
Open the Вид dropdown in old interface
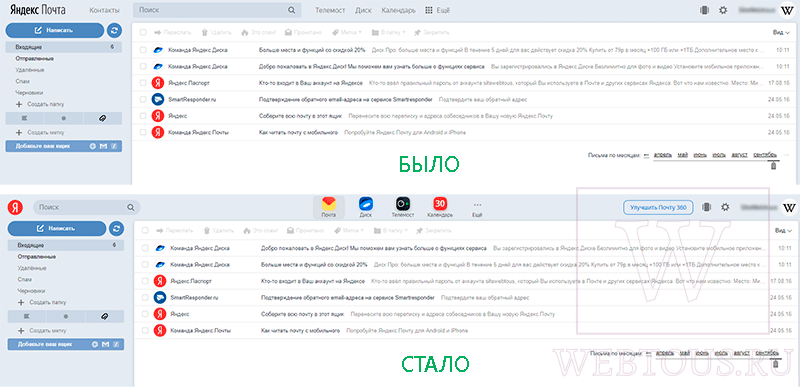pyautogui.click(x=781, y=32)
